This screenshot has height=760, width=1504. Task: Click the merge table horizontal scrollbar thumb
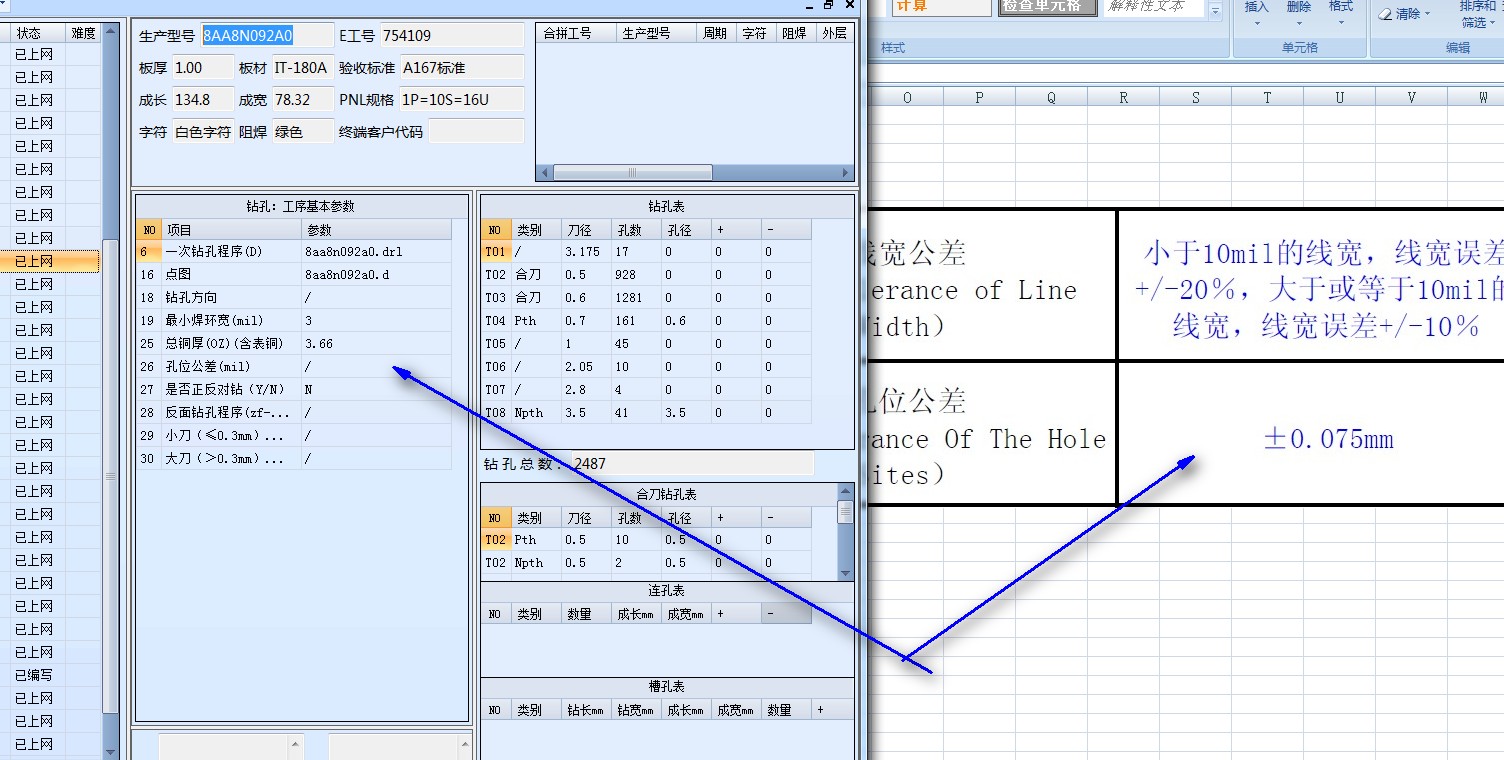coord(633,173)
